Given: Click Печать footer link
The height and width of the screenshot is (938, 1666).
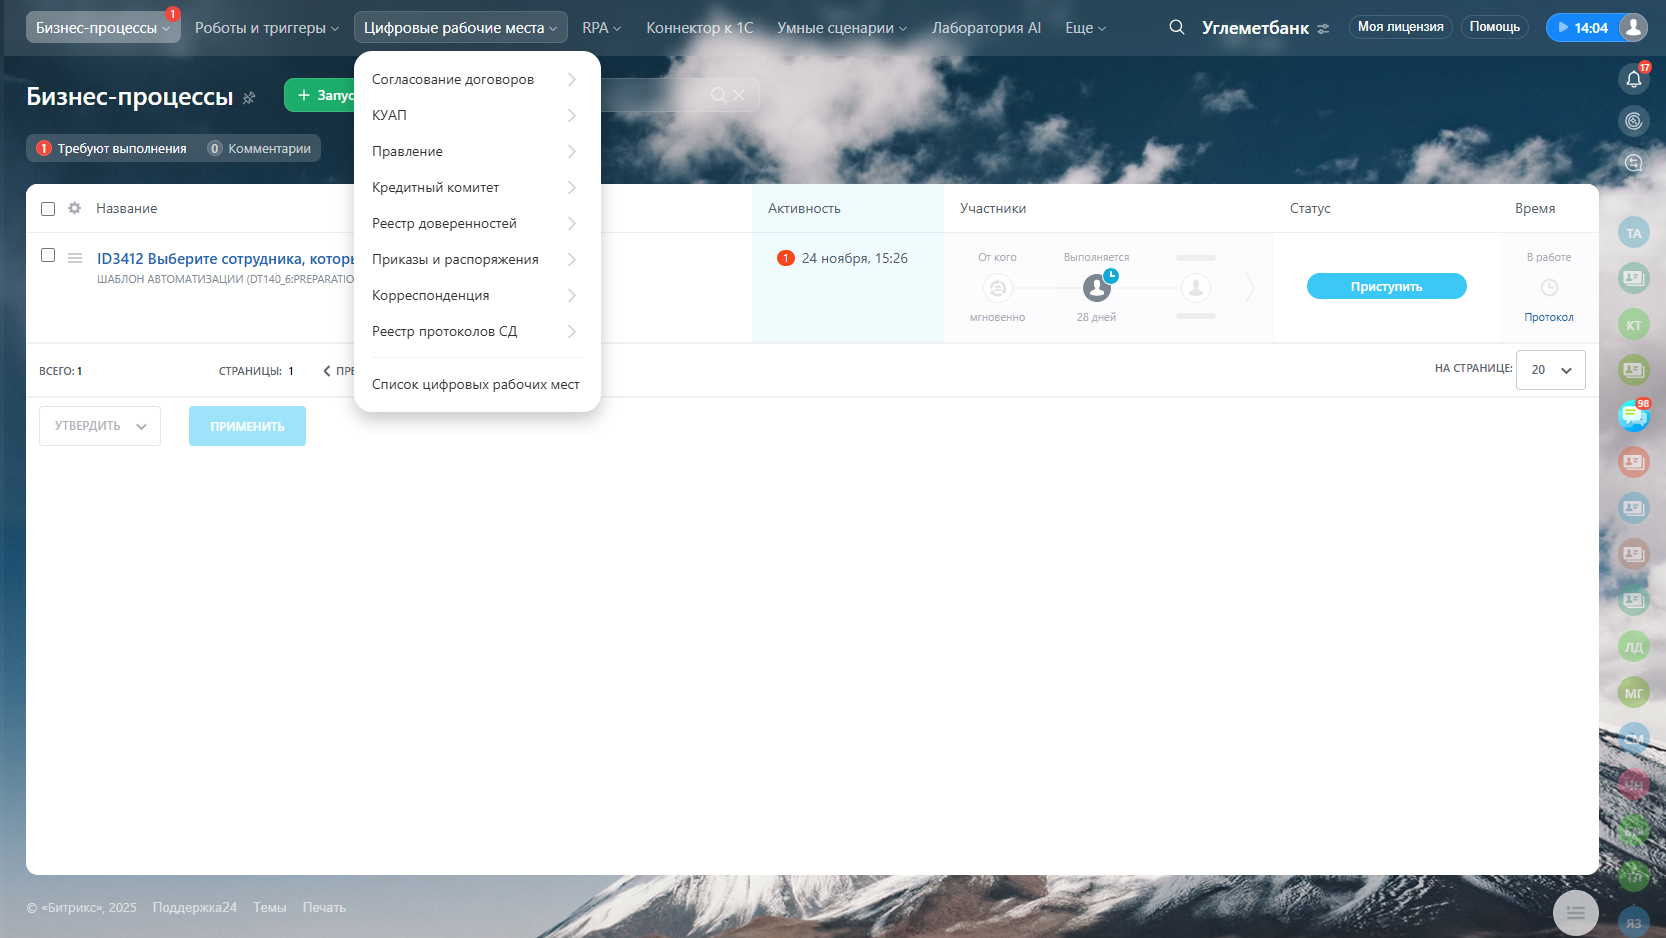Looking at the screenshot, I should [324, 907].
